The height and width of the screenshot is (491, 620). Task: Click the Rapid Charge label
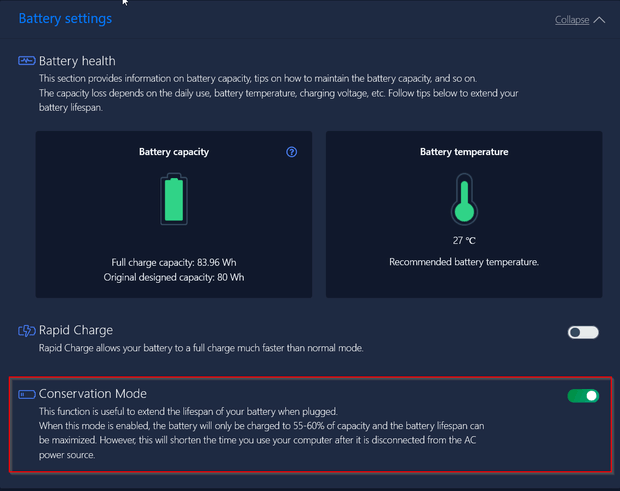pyautogui.click(x=76, y=330)
